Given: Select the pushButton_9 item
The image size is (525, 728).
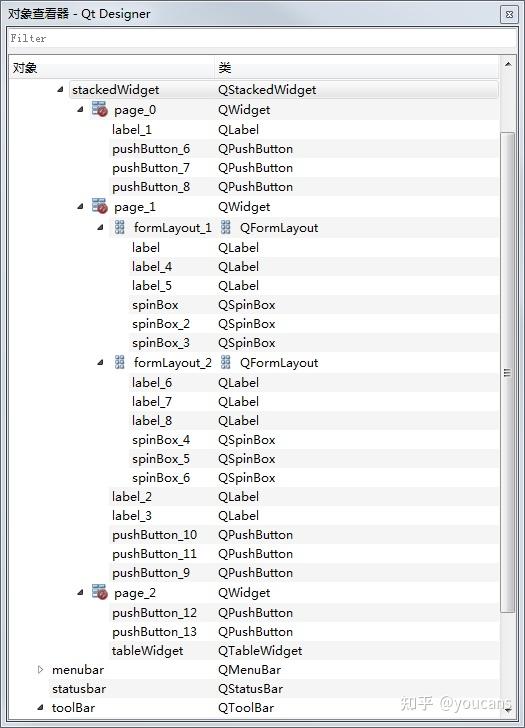Looking at the screenshot, I should [x=151, y=573].
